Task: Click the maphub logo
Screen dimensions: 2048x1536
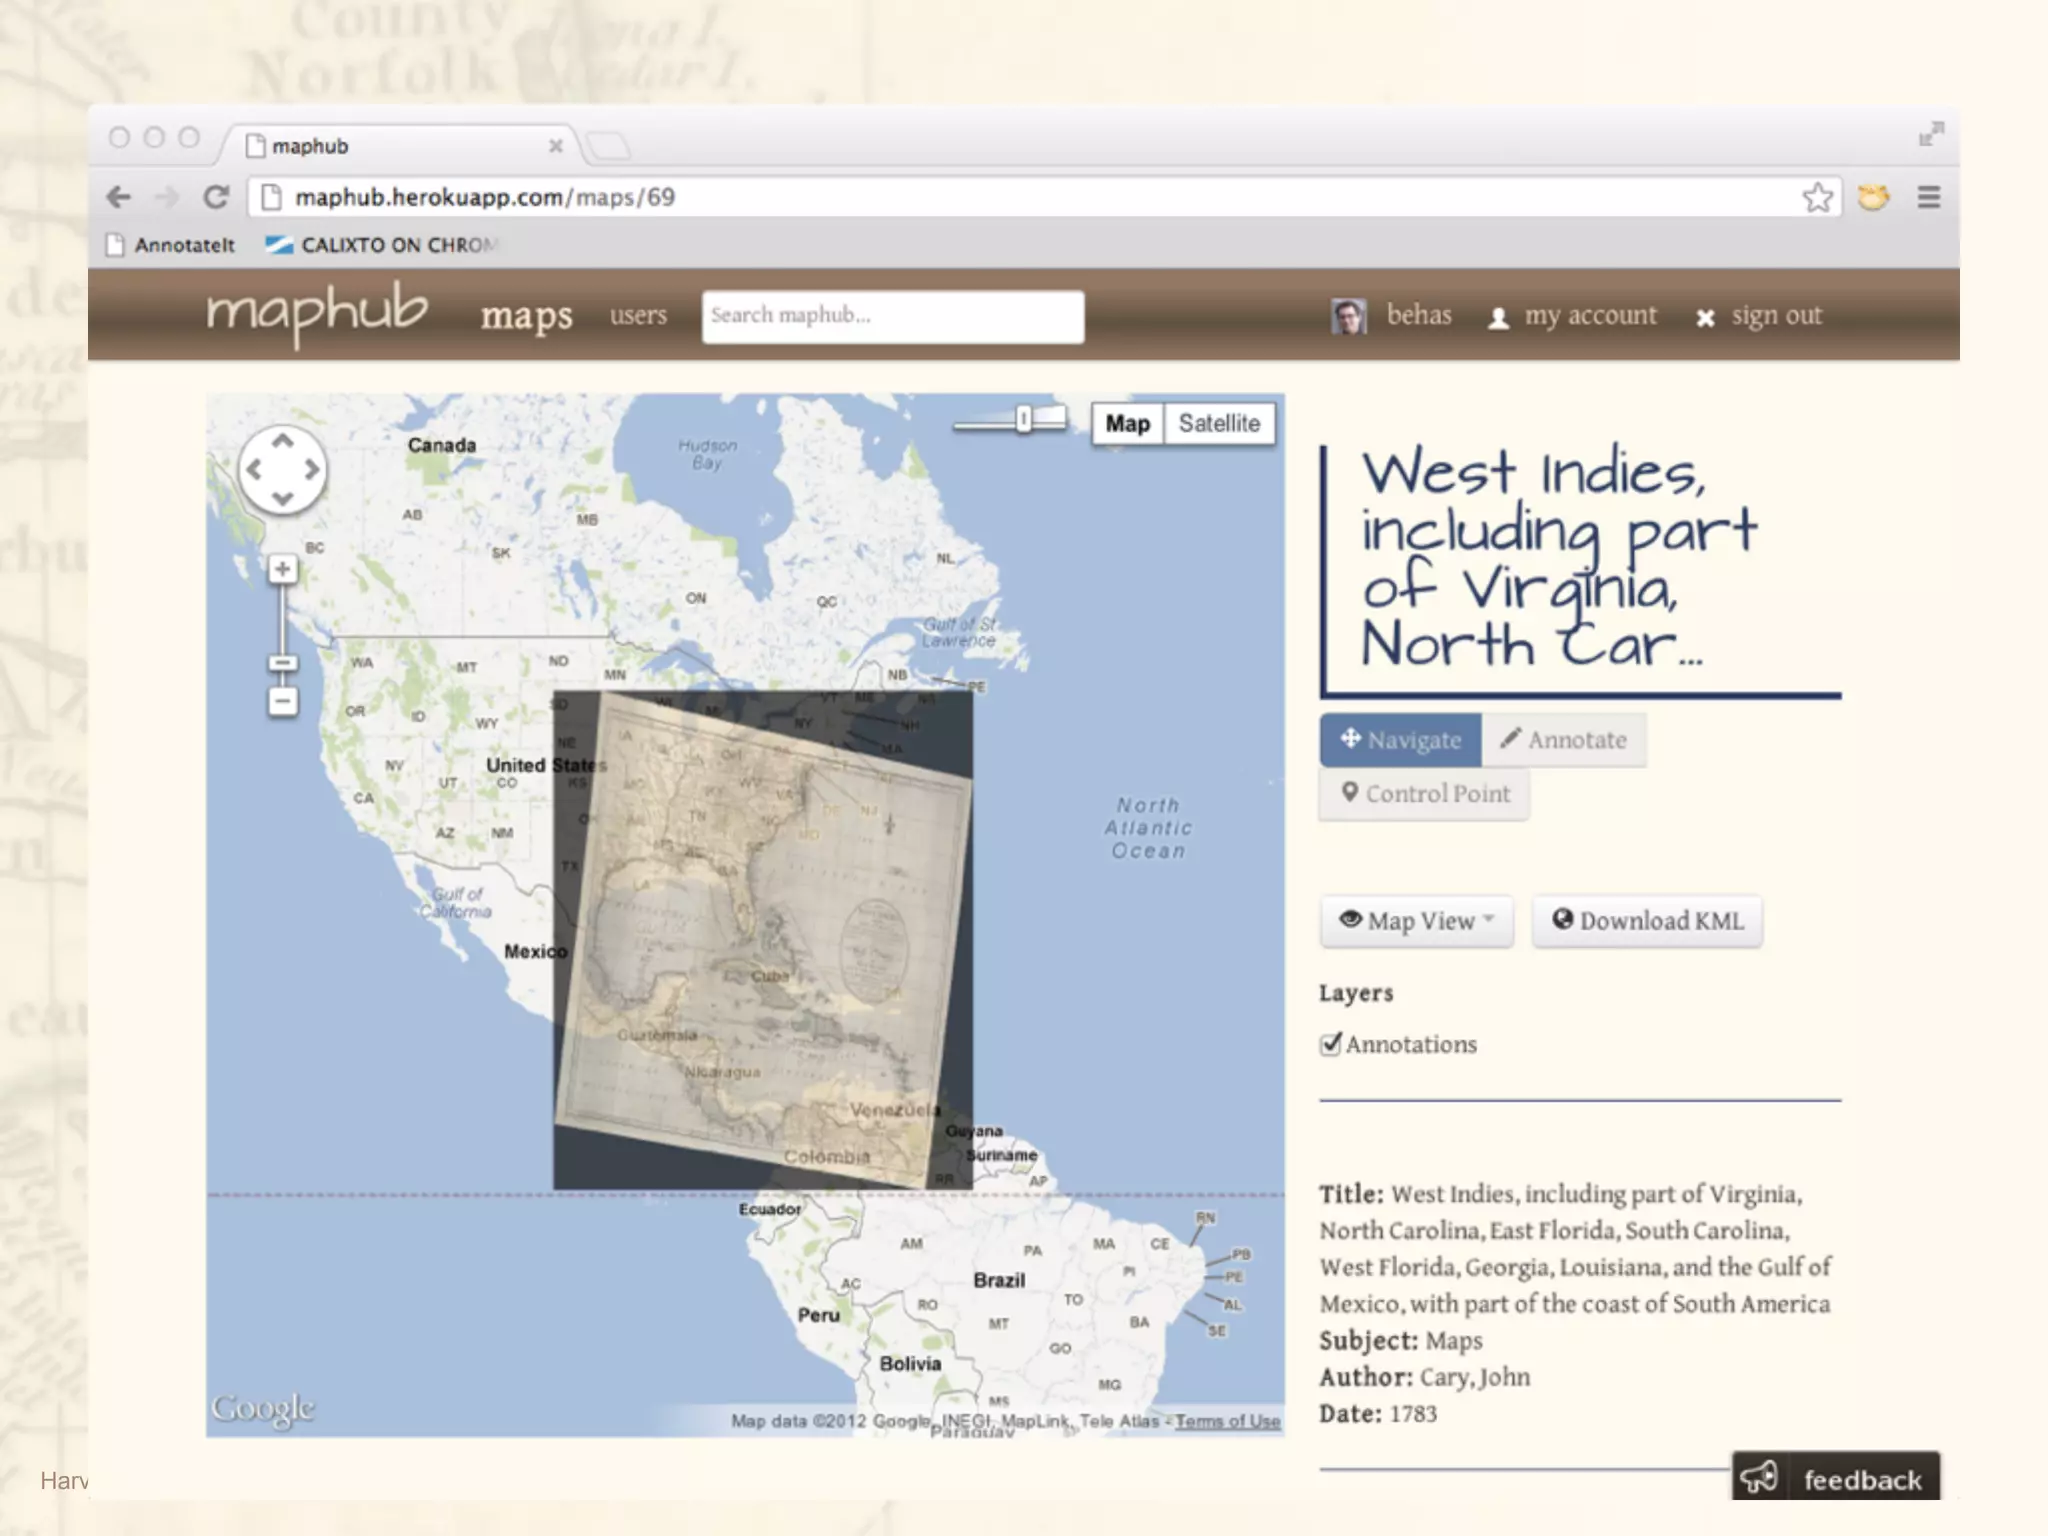Action: pyautogui.click(x=317, y=313)
